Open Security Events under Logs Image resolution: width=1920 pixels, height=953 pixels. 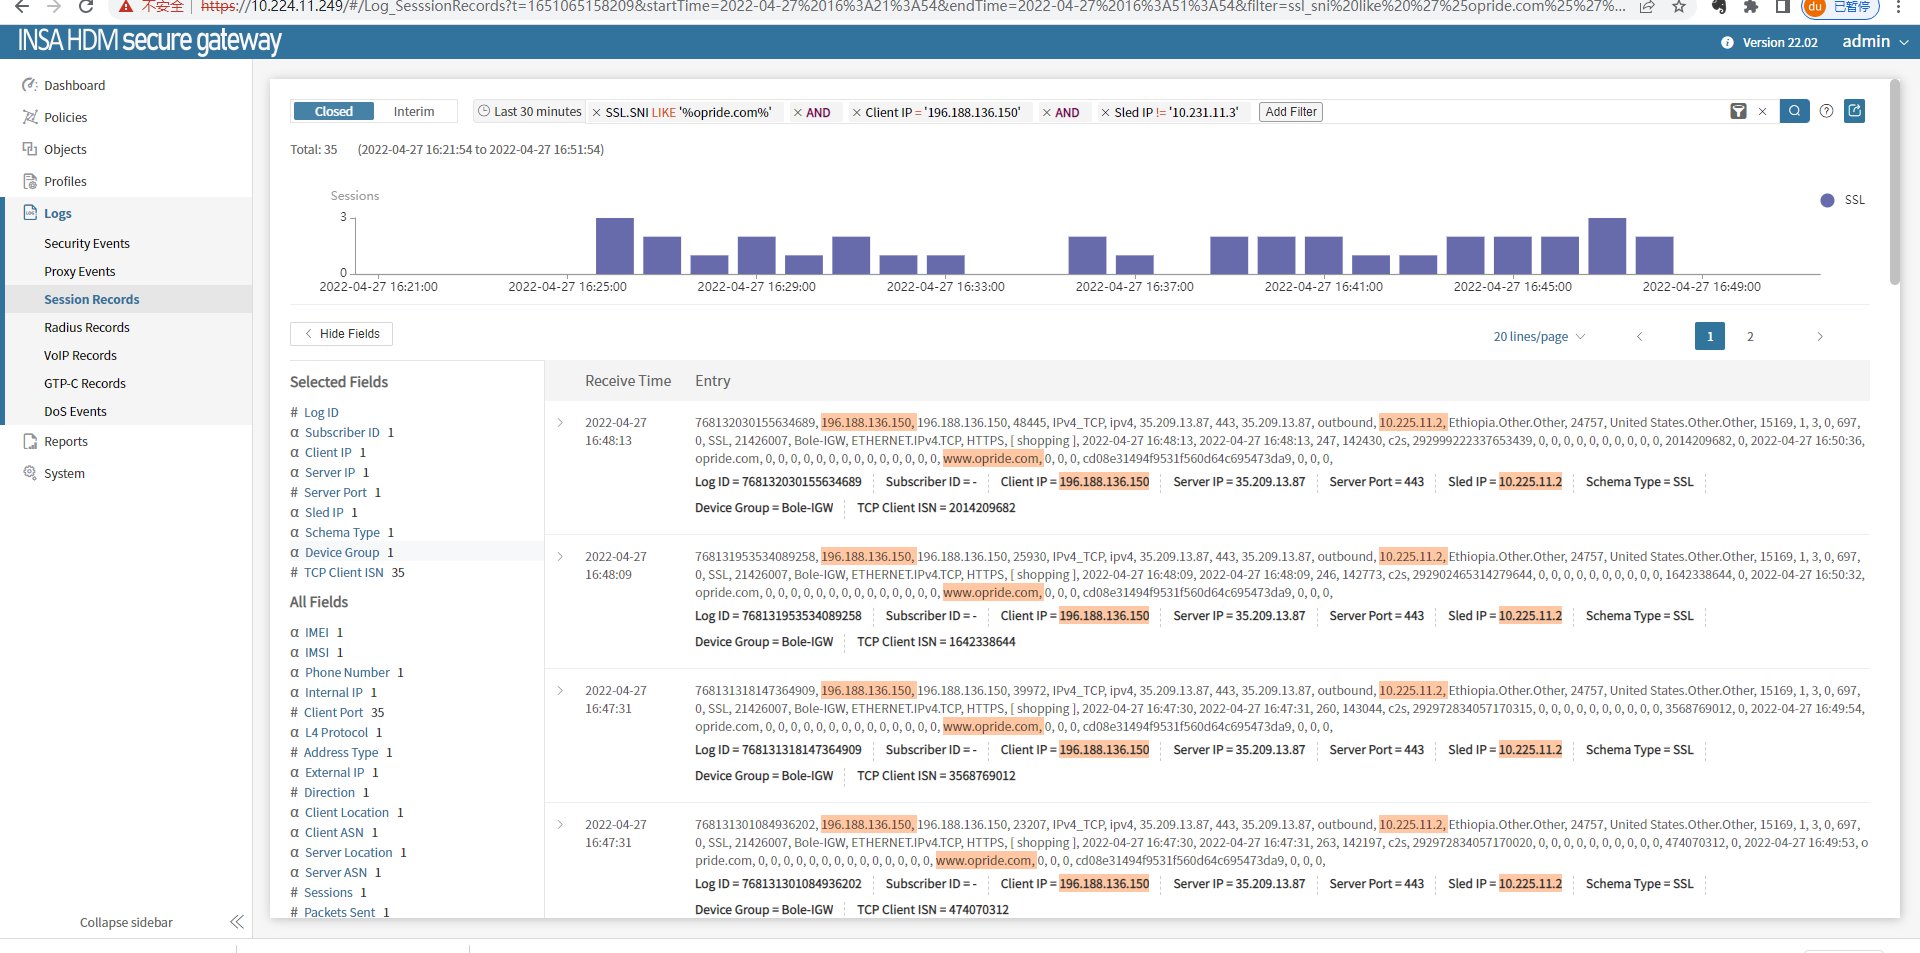click(87, 244)
